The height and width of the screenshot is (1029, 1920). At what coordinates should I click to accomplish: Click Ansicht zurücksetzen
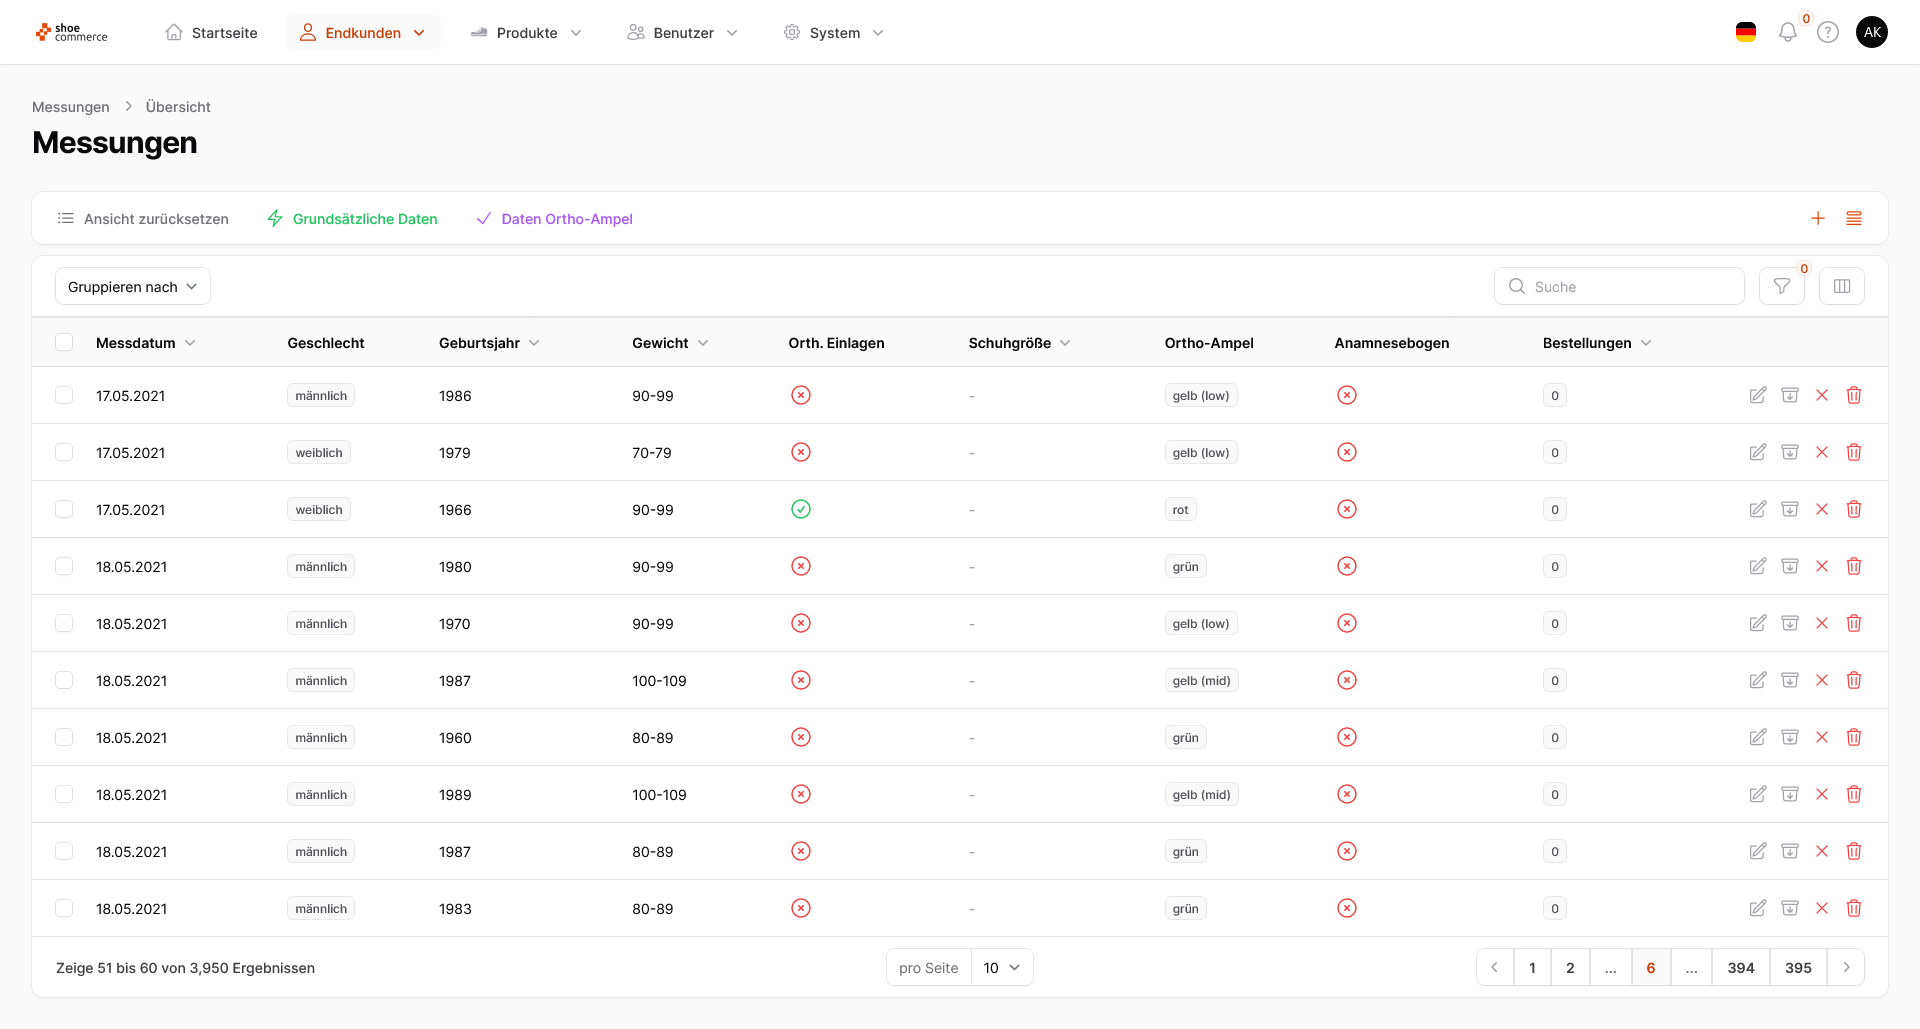(x=143, y=219)
